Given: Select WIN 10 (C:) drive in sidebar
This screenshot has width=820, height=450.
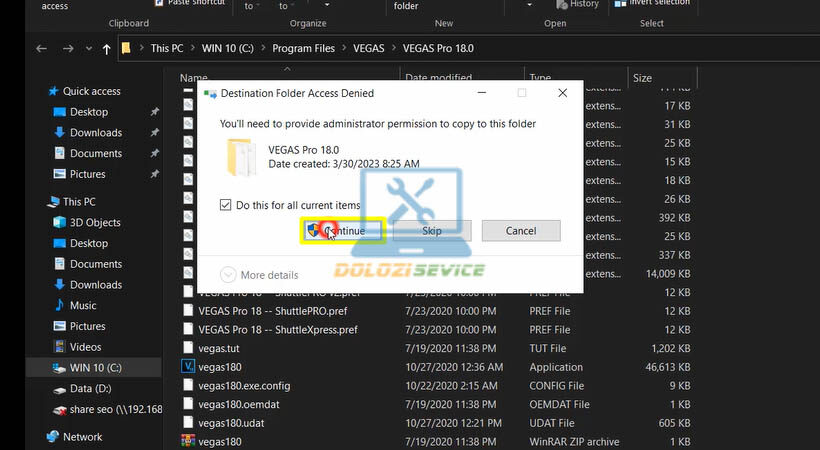Looking at the screenshot, I should [x=96, y=368].
